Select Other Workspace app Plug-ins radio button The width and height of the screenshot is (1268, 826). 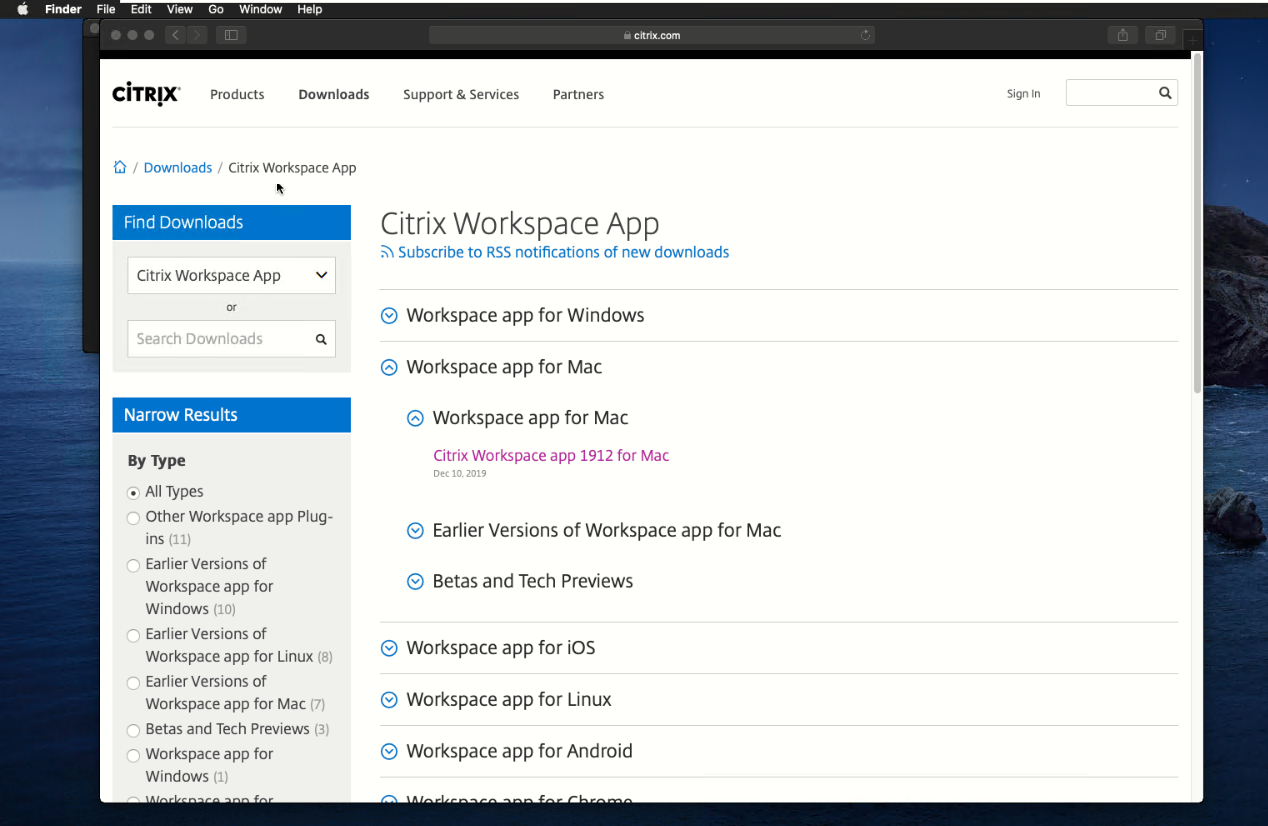(133, 518)
